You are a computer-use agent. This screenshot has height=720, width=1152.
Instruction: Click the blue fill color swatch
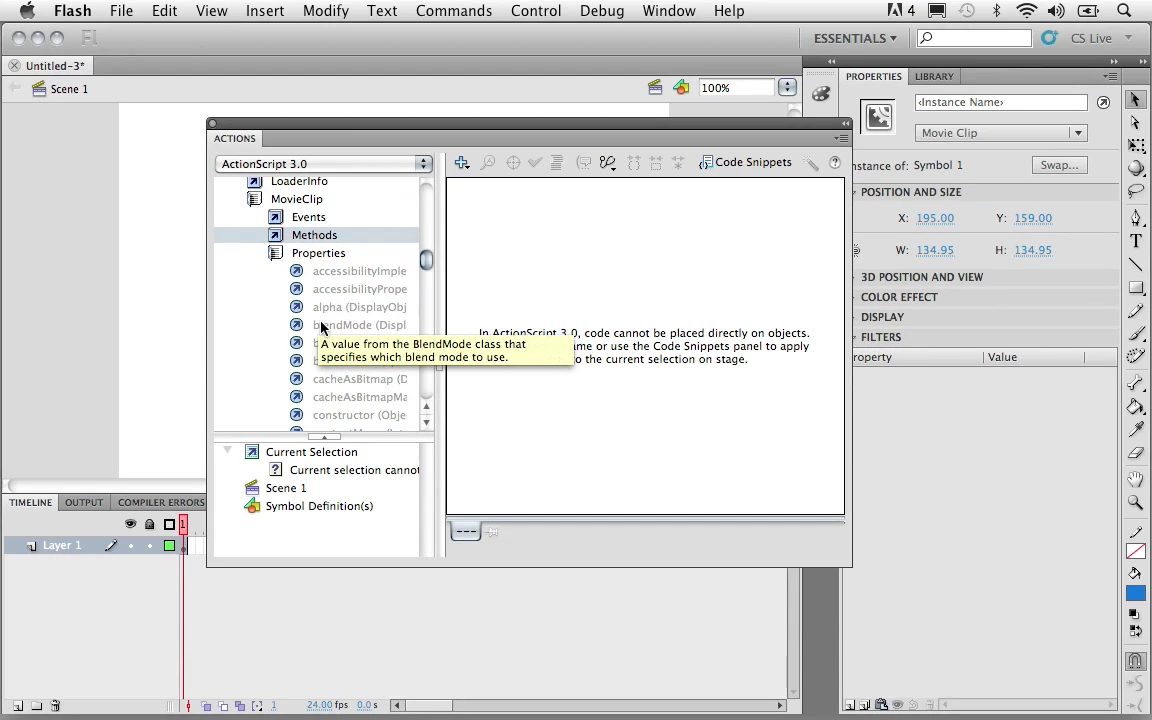[x=1135, y=594]
